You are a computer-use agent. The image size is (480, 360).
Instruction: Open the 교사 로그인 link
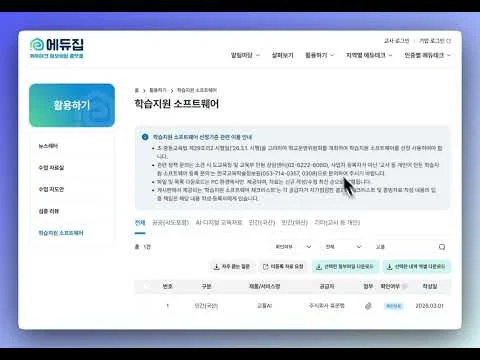coord(396,41)
